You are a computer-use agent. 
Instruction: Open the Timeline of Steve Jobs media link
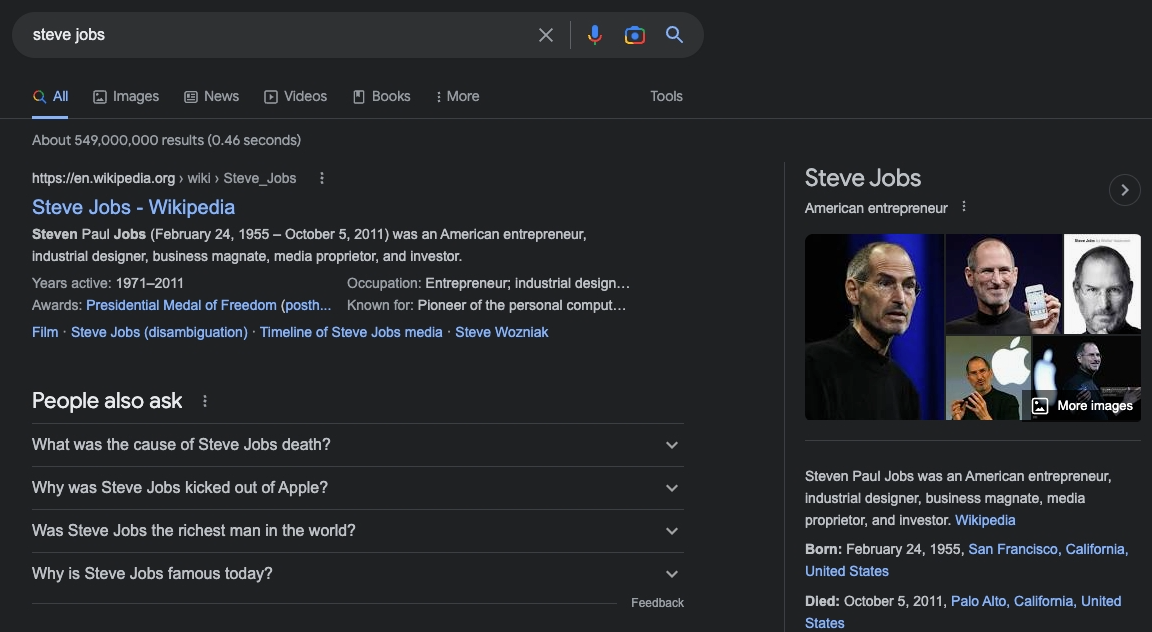click(x=351, y=332)
